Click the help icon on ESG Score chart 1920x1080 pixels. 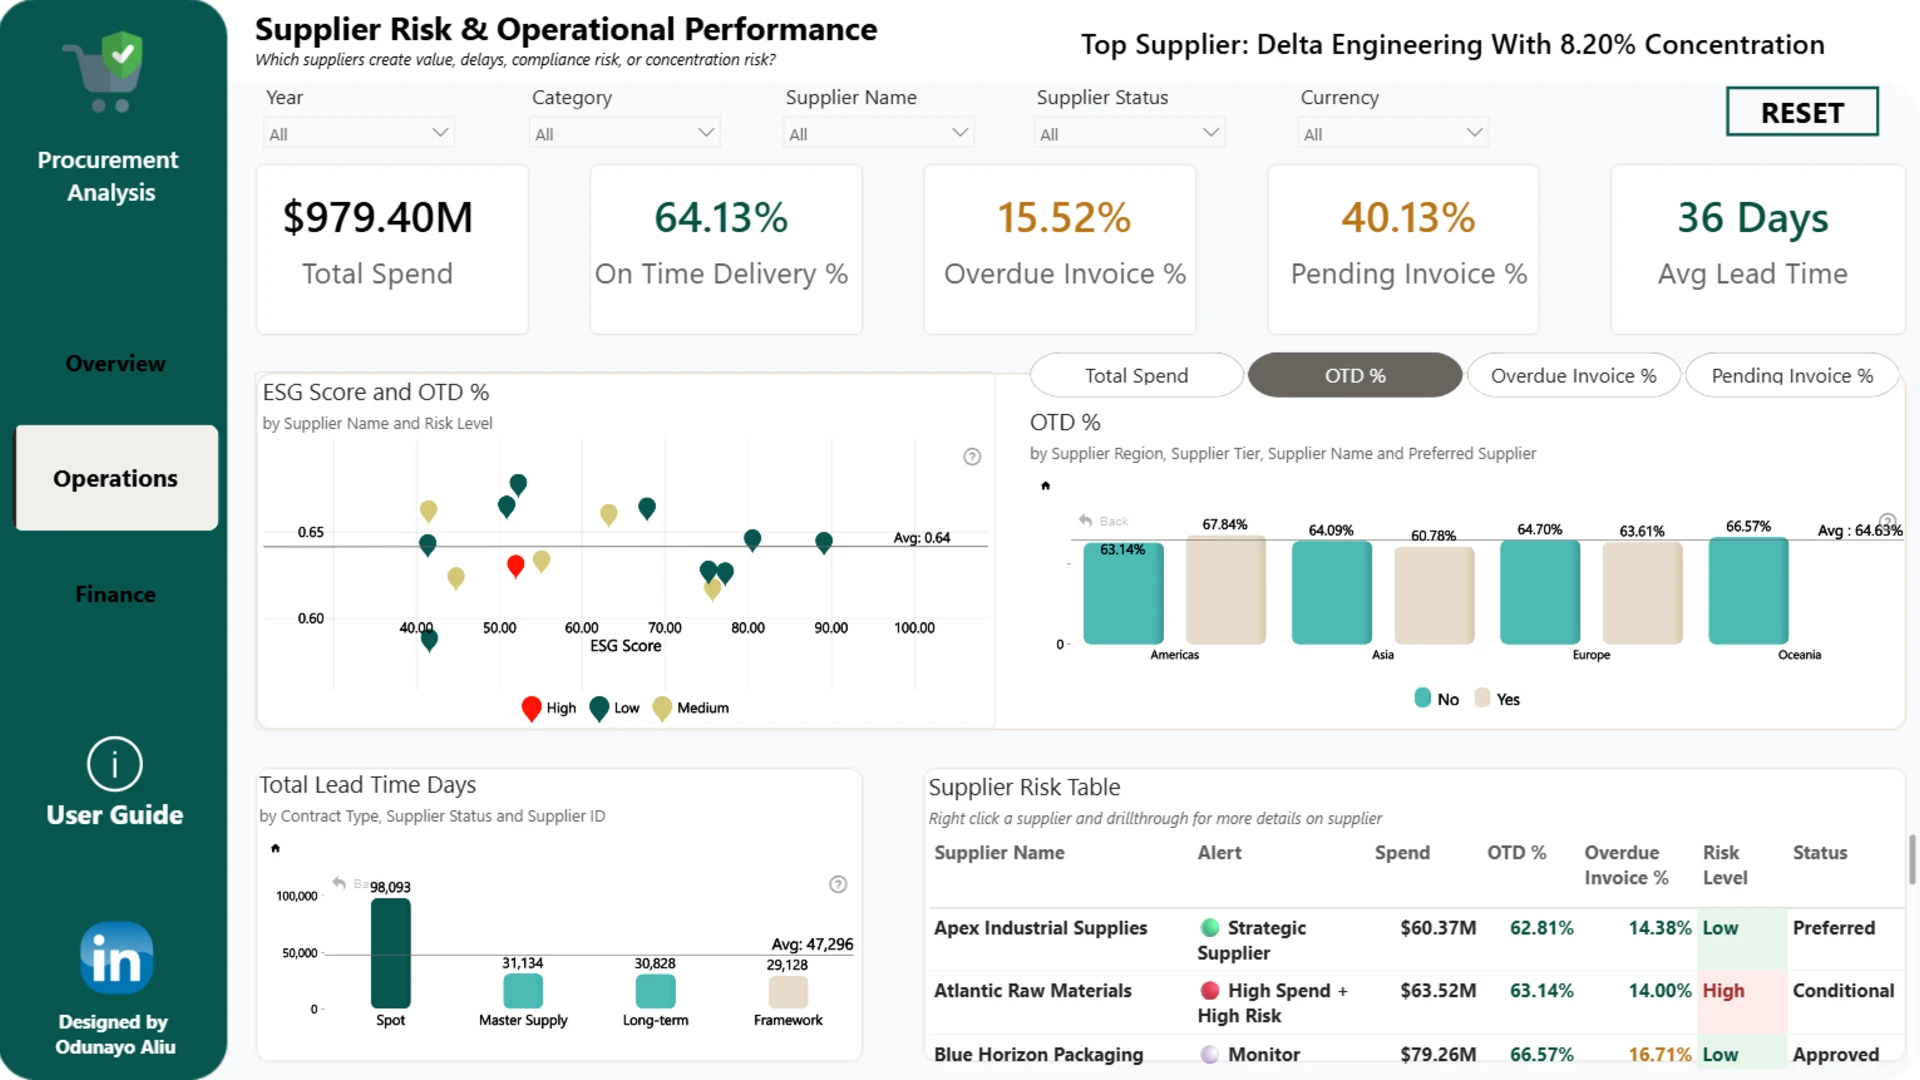pyautogui.click(x=972, y=457)
